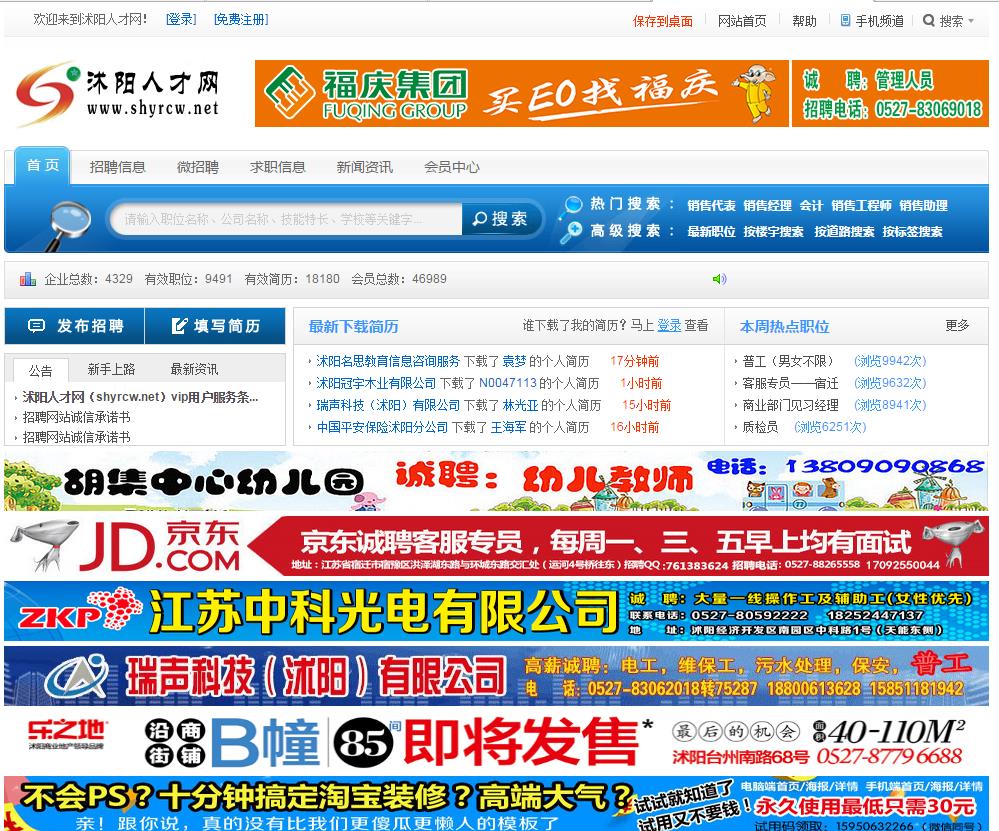Click 保存到桌面 link
This screenshot has width=999, height=831.
coord(663,22)
